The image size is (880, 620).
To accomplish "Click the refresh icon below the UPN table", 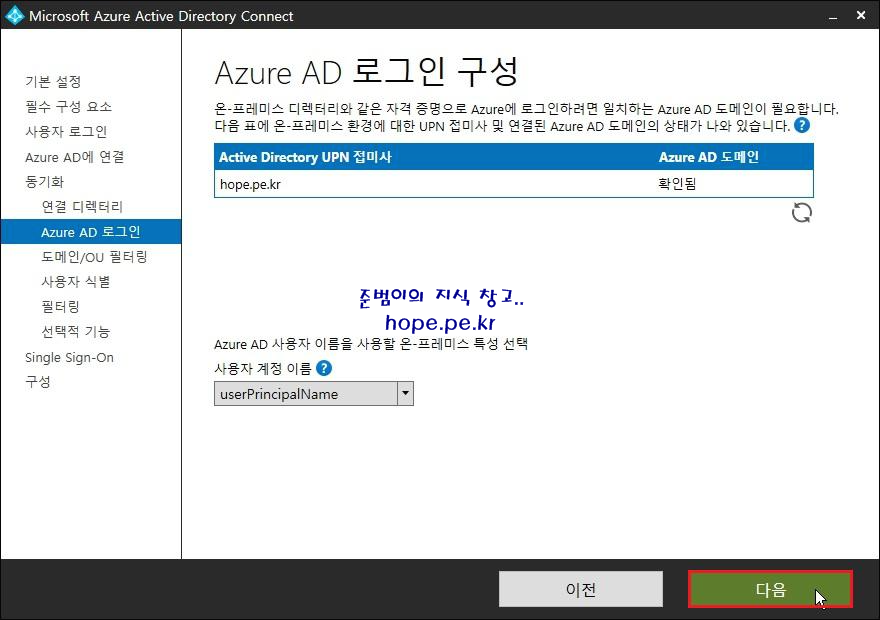I will coord(801,213).
